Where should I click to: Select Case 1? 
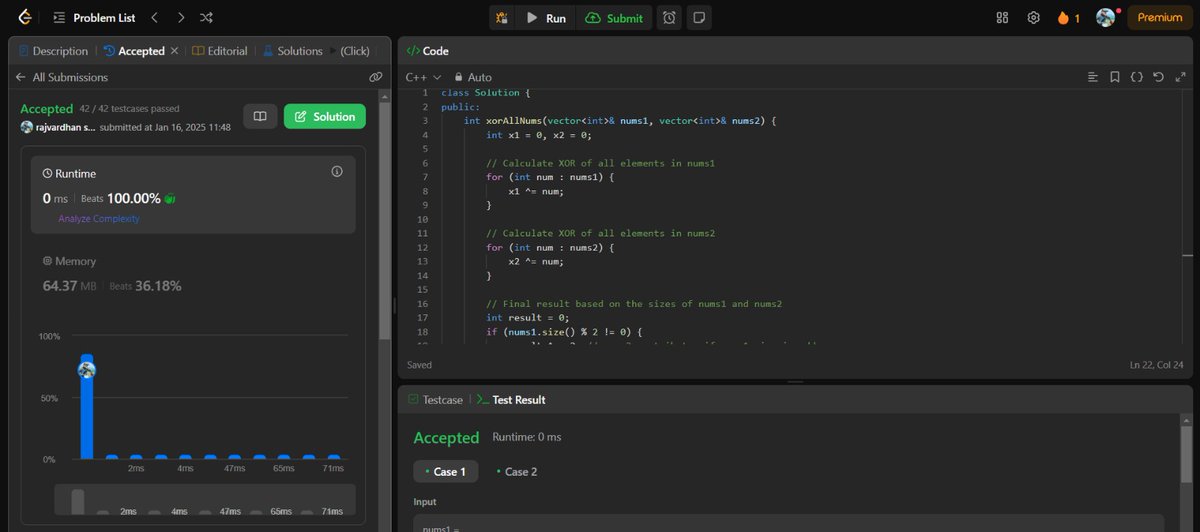(445, 471)
